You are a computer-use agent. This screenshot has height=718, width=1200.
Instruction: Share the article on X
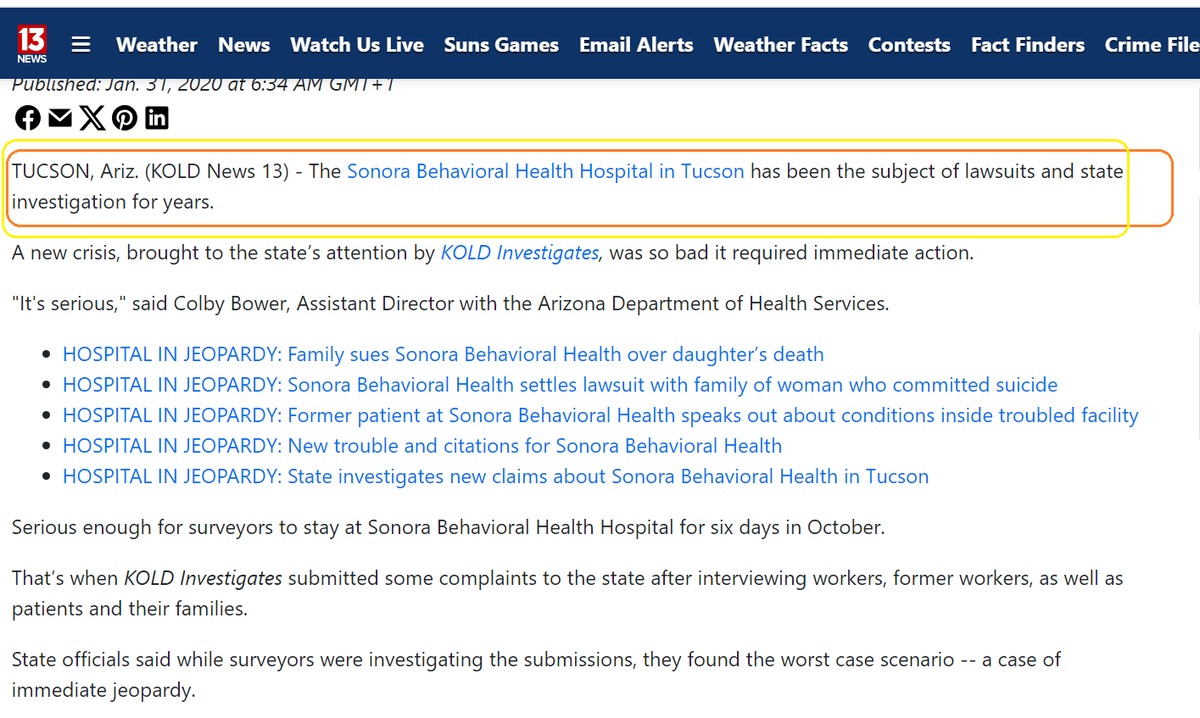click(91, 118)
